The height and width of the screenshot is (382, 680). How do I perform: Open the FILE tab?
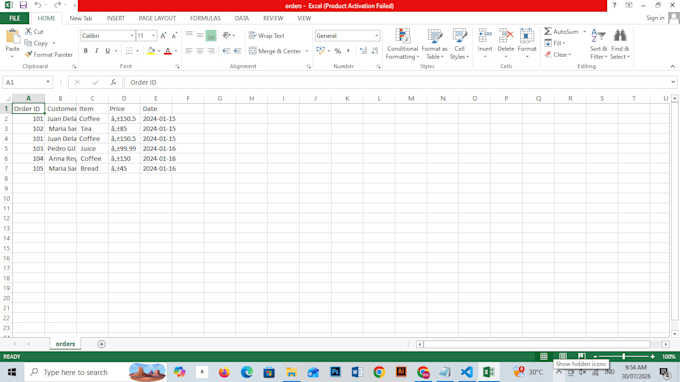[x=14, y=18]
